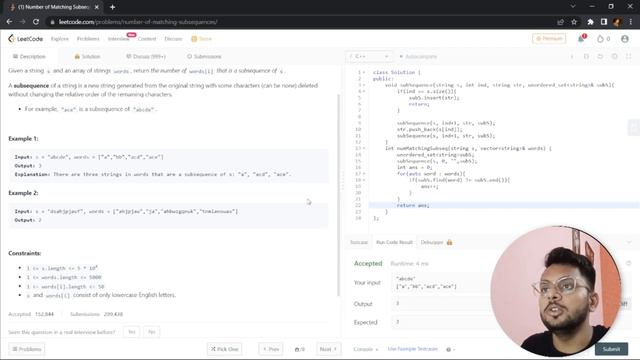
Task: Open the browser extensions puzzle icon
Action: (590, 22)
